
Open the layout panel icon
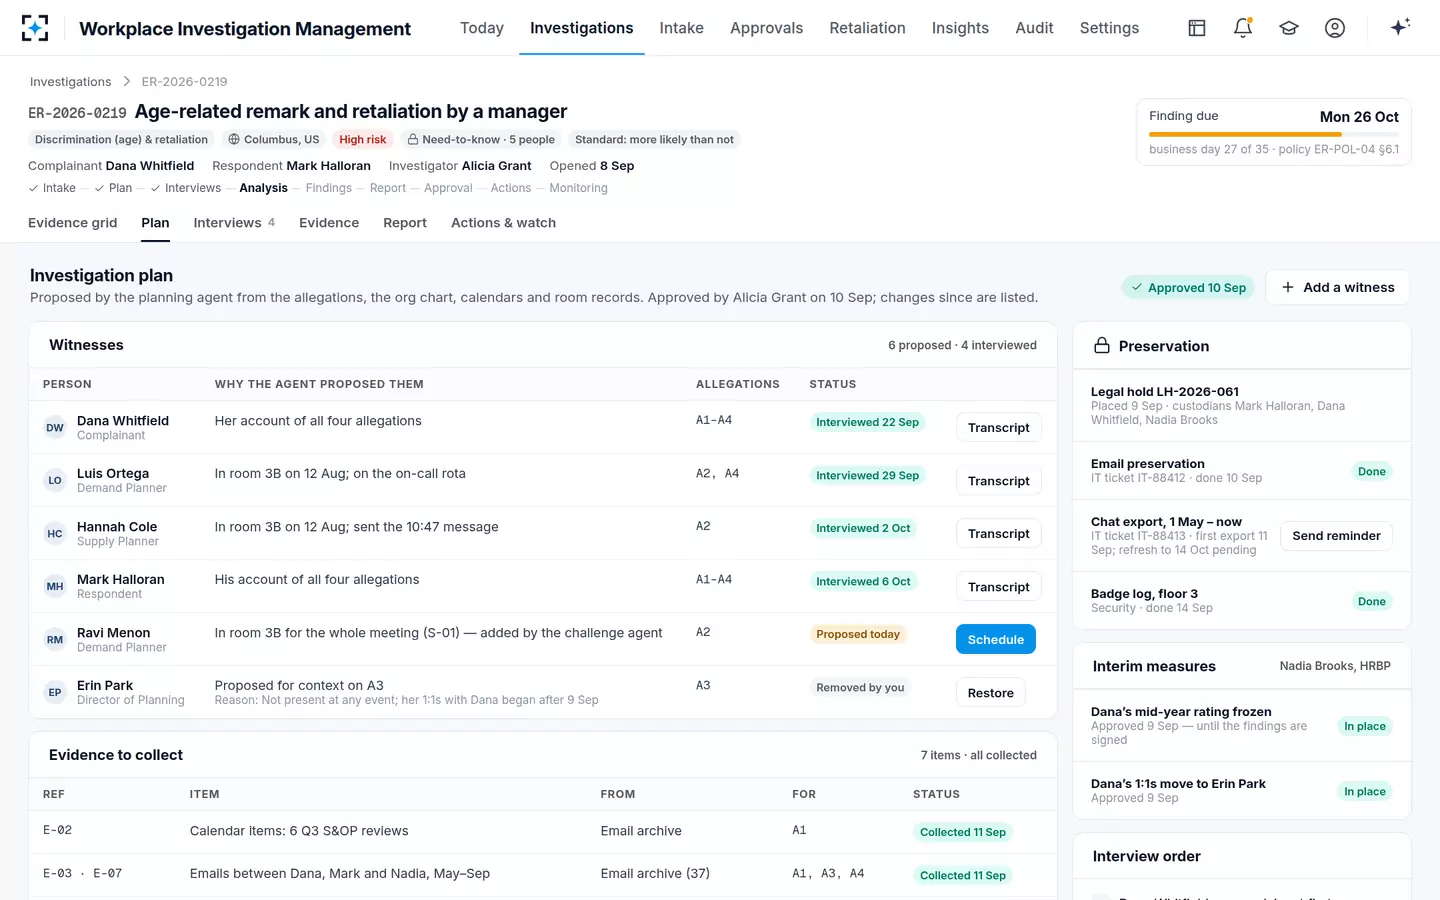tap(1197, 28)
